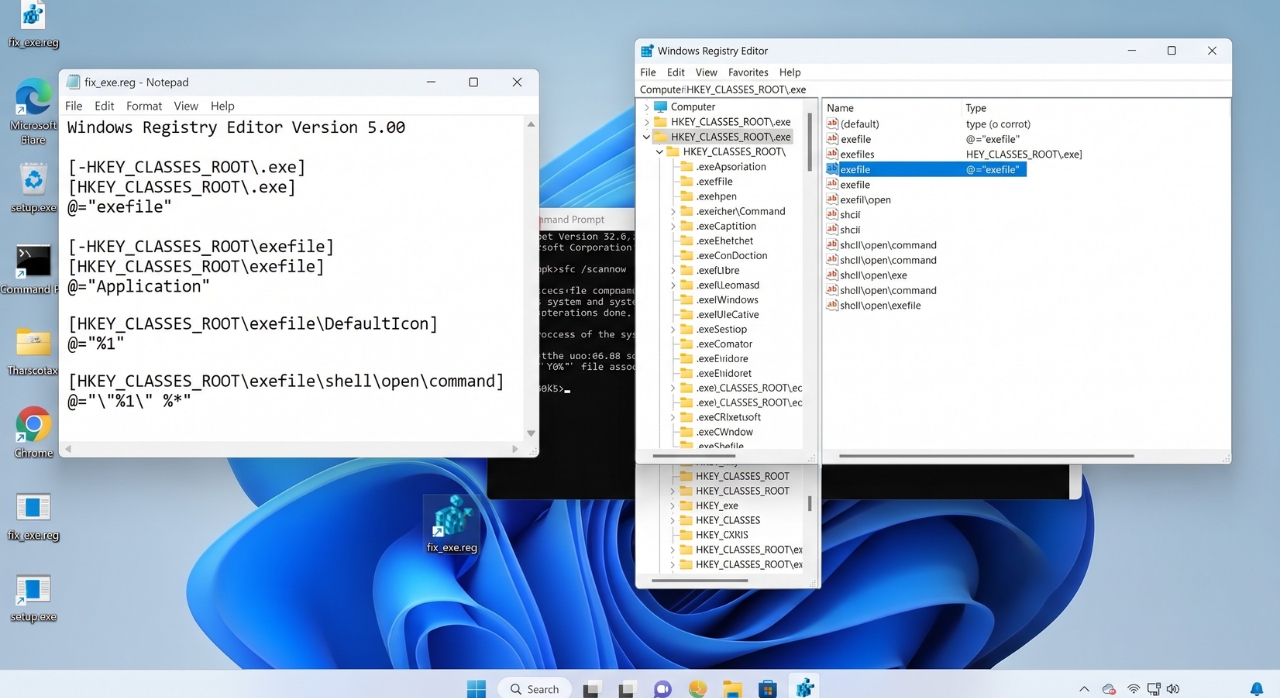Expand the Computer node in registry tree
1280x698 pixels.
(646, 107)
